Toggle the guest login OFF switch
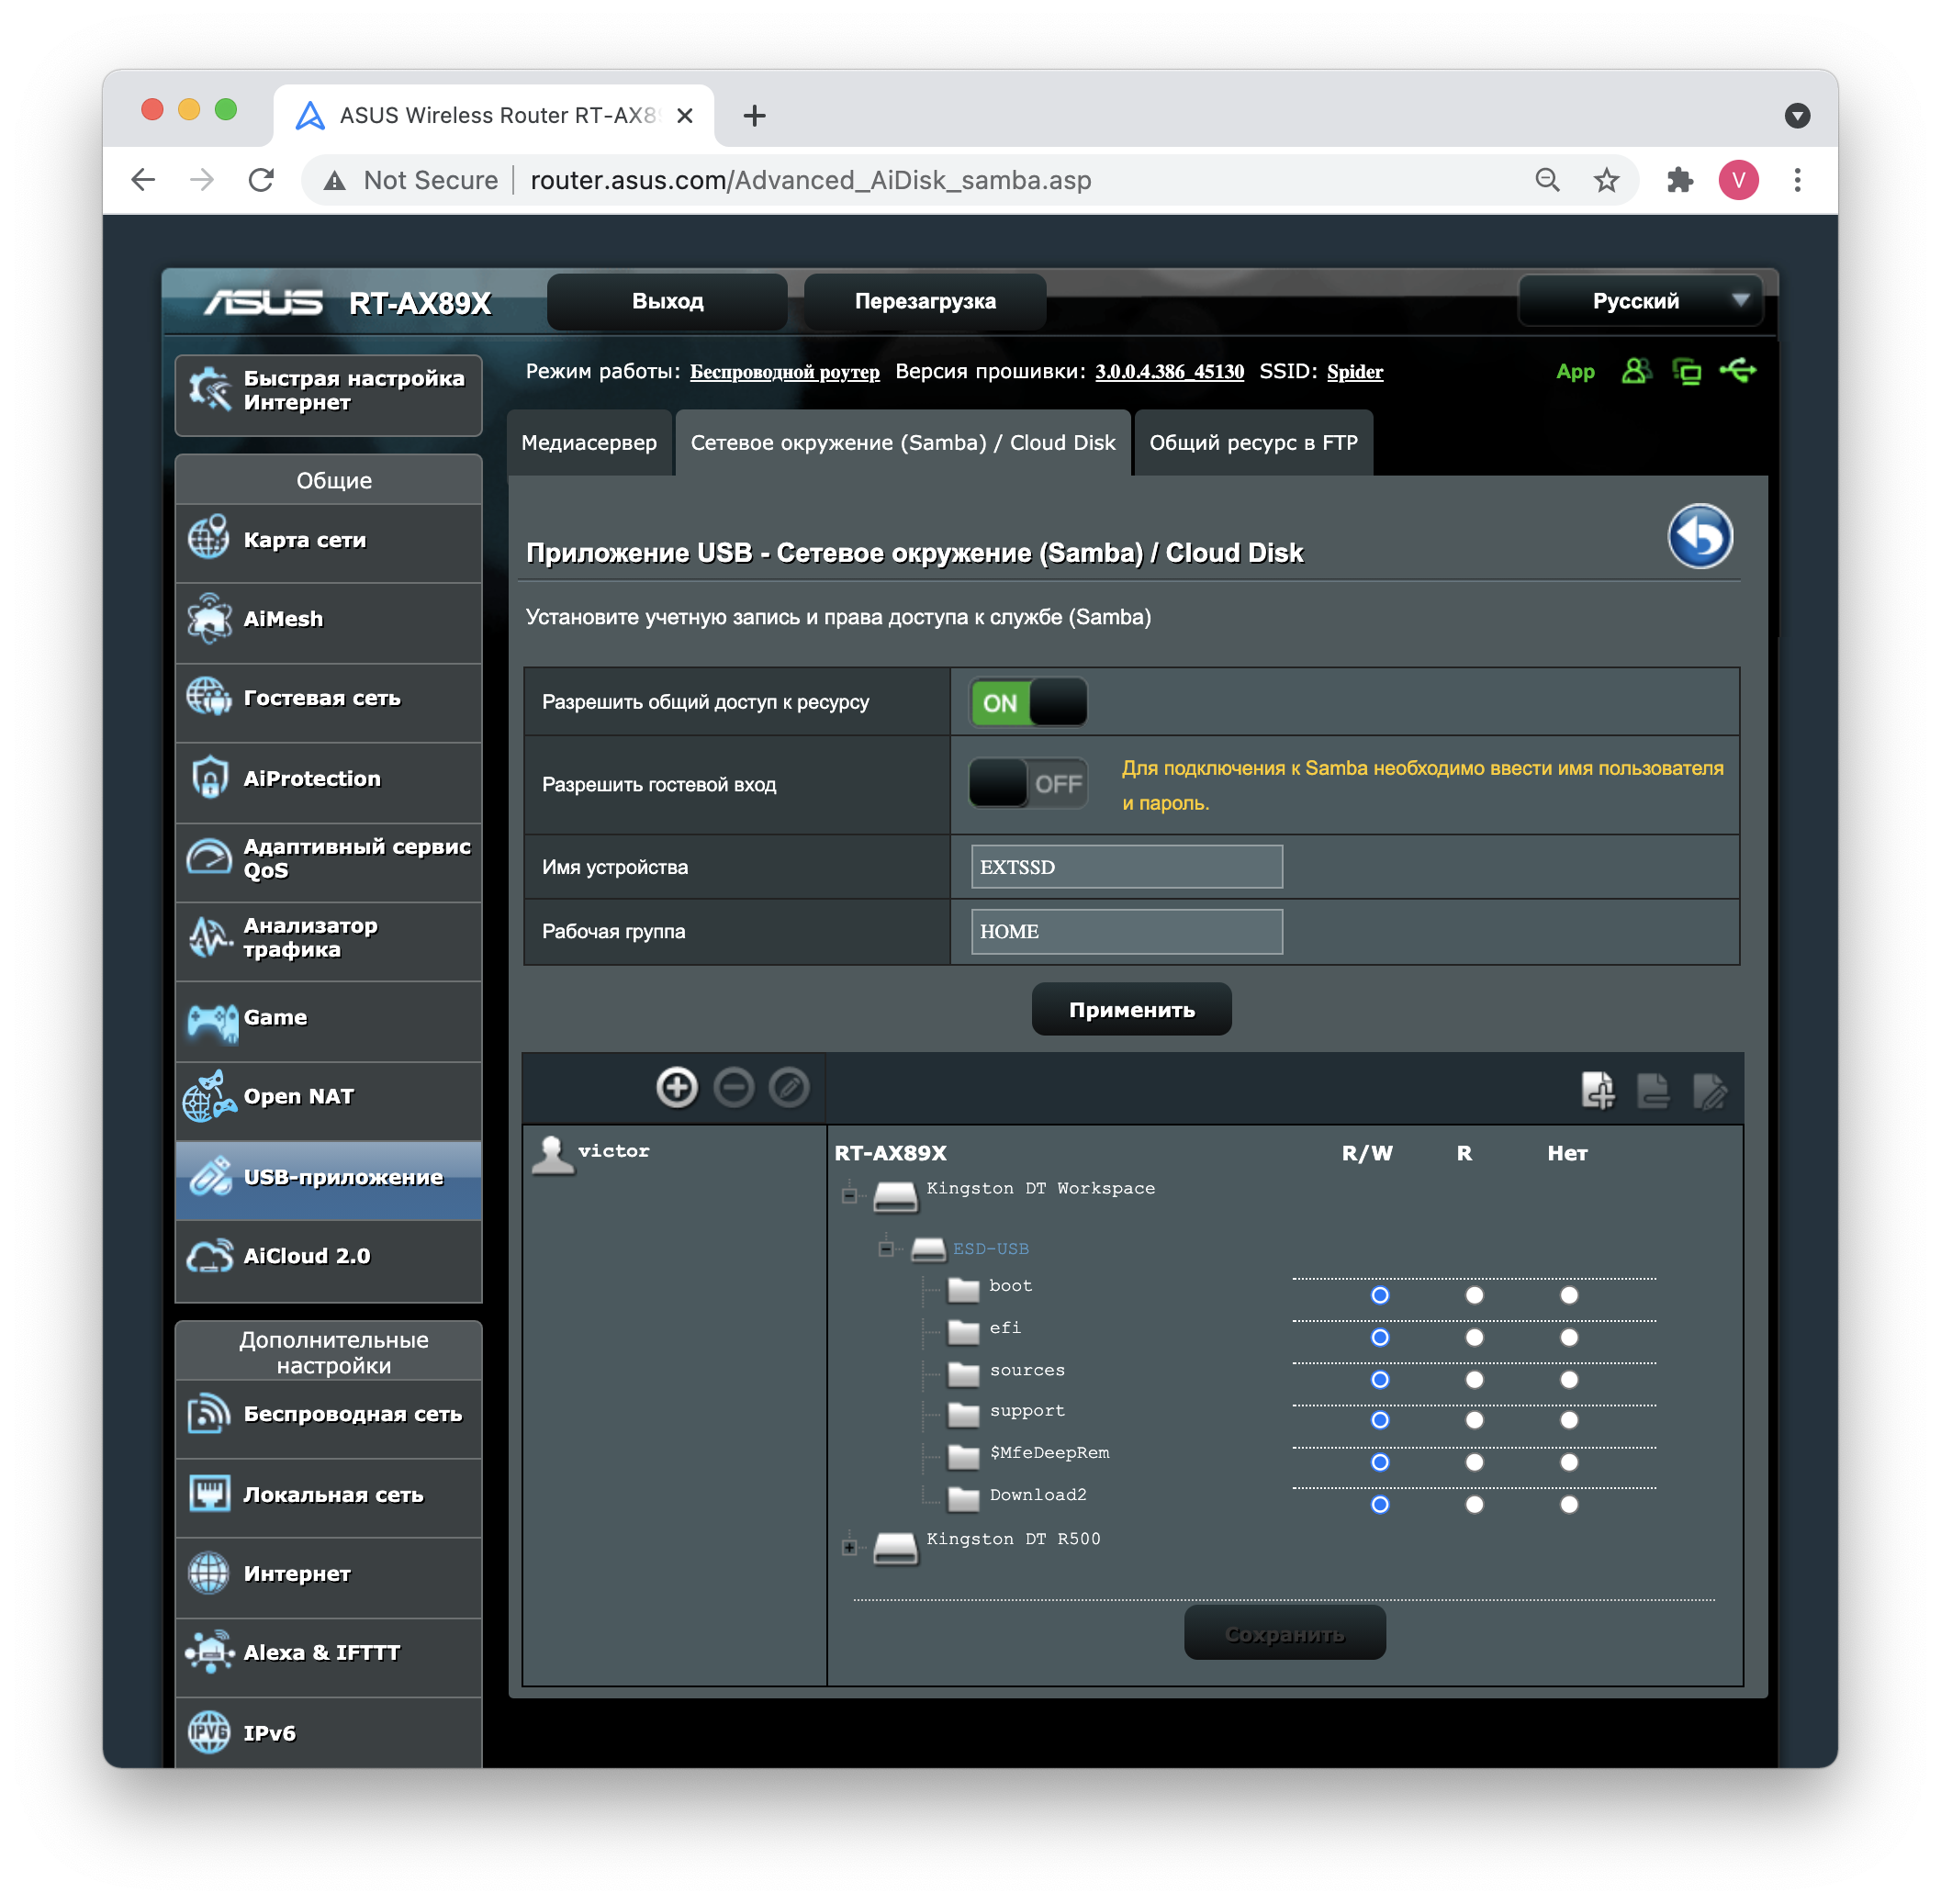The height and width of the screenshot is (1904, 1941). click(x=1028, y=783)
